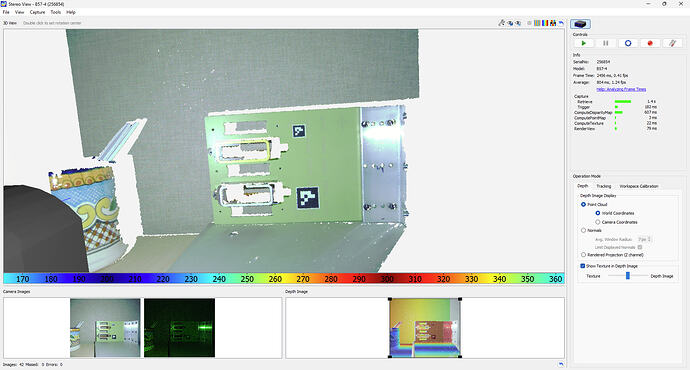Viewport: 690px width, 370px height.
Task: Select Camera Coordinates radio option
Action: (598, 222)
